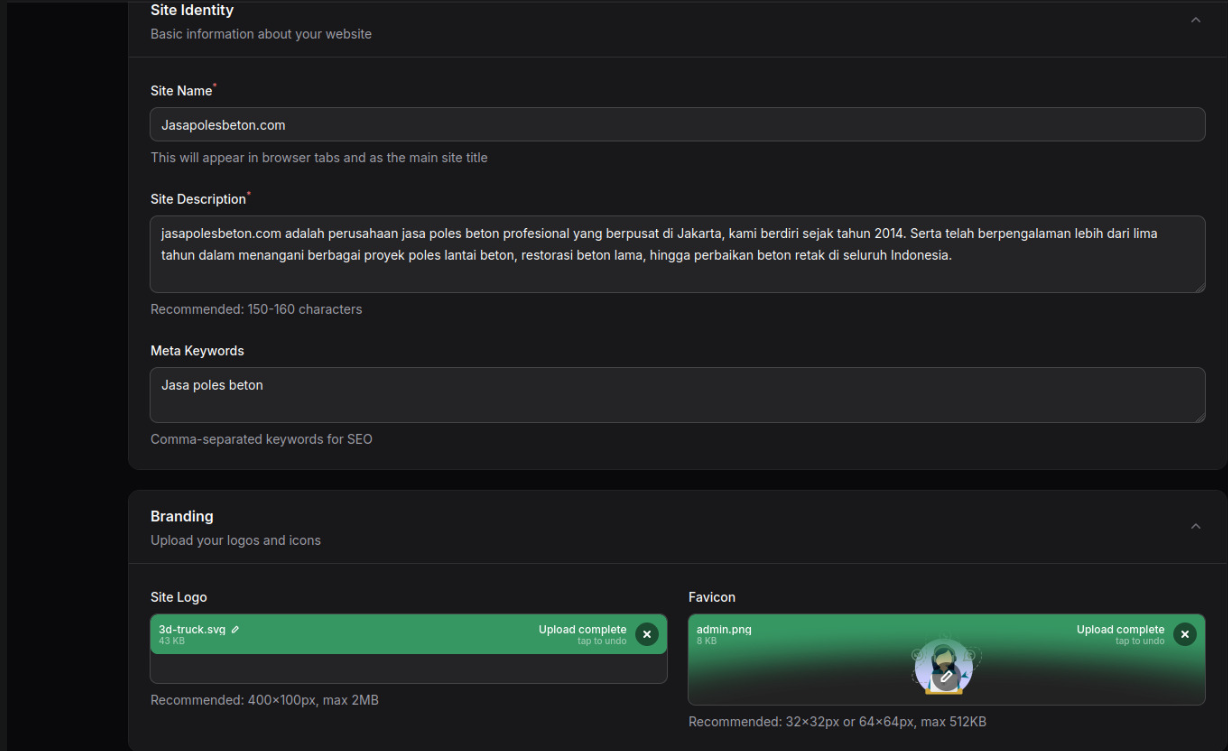Collapse the Site Identity section chevron
The height and width of the screenshot is (751, 1228).
pyautogui.click(x=1195, y=21)
